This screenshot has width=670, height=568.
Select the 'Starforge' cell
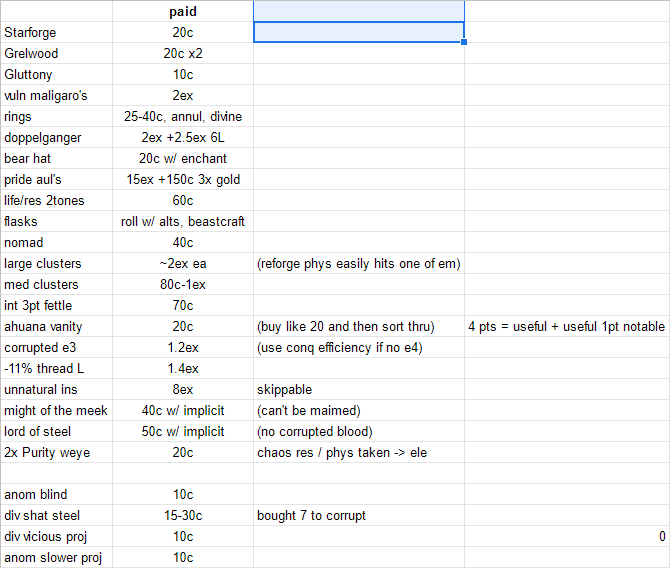pos(56,32)
